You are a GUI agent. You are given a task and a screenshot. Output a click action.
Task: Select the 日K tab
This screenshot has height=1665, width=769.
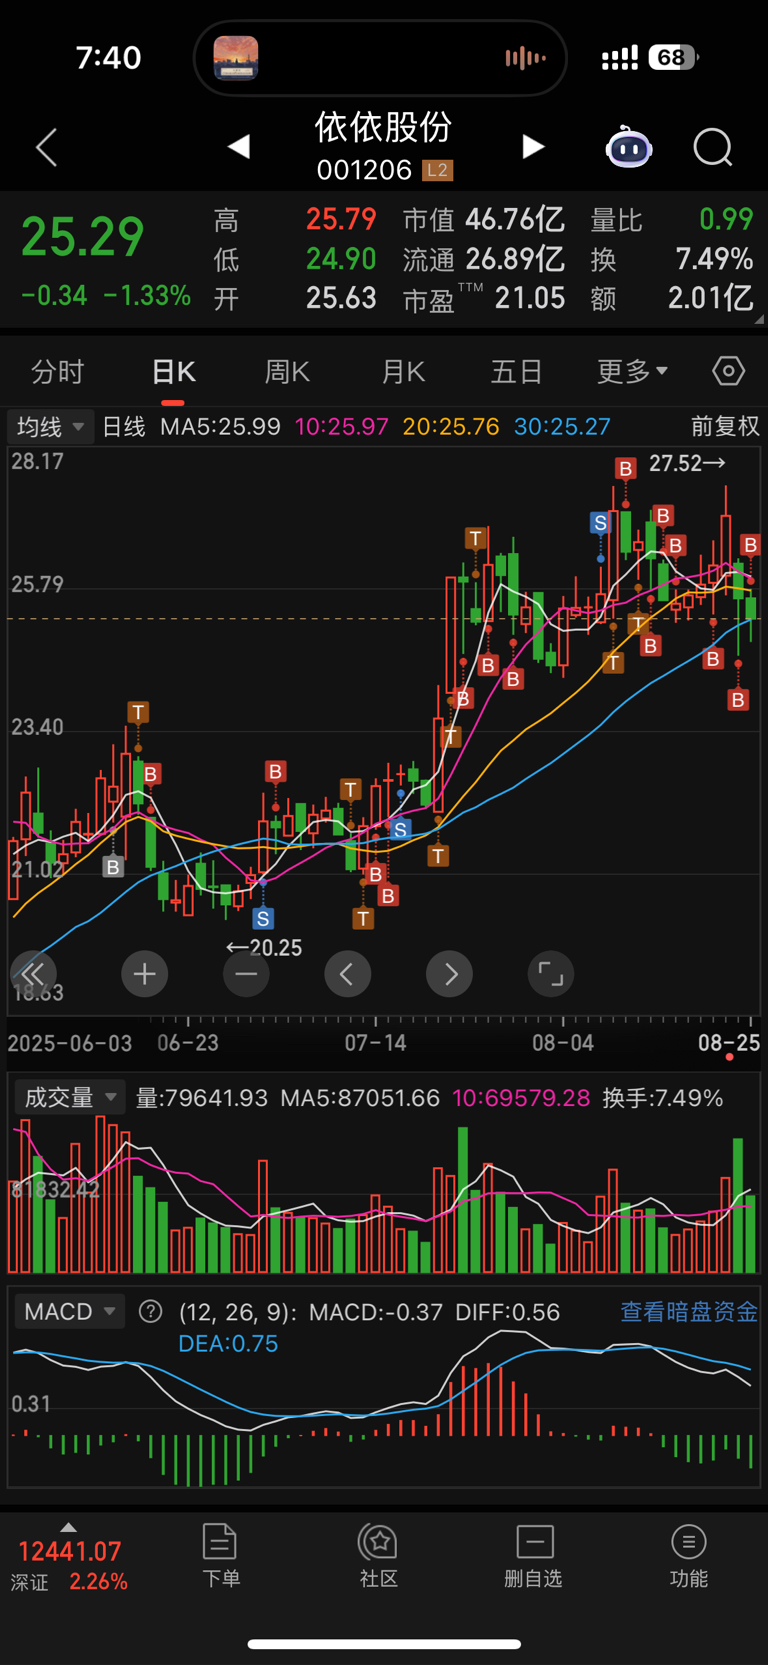point(173,372)
